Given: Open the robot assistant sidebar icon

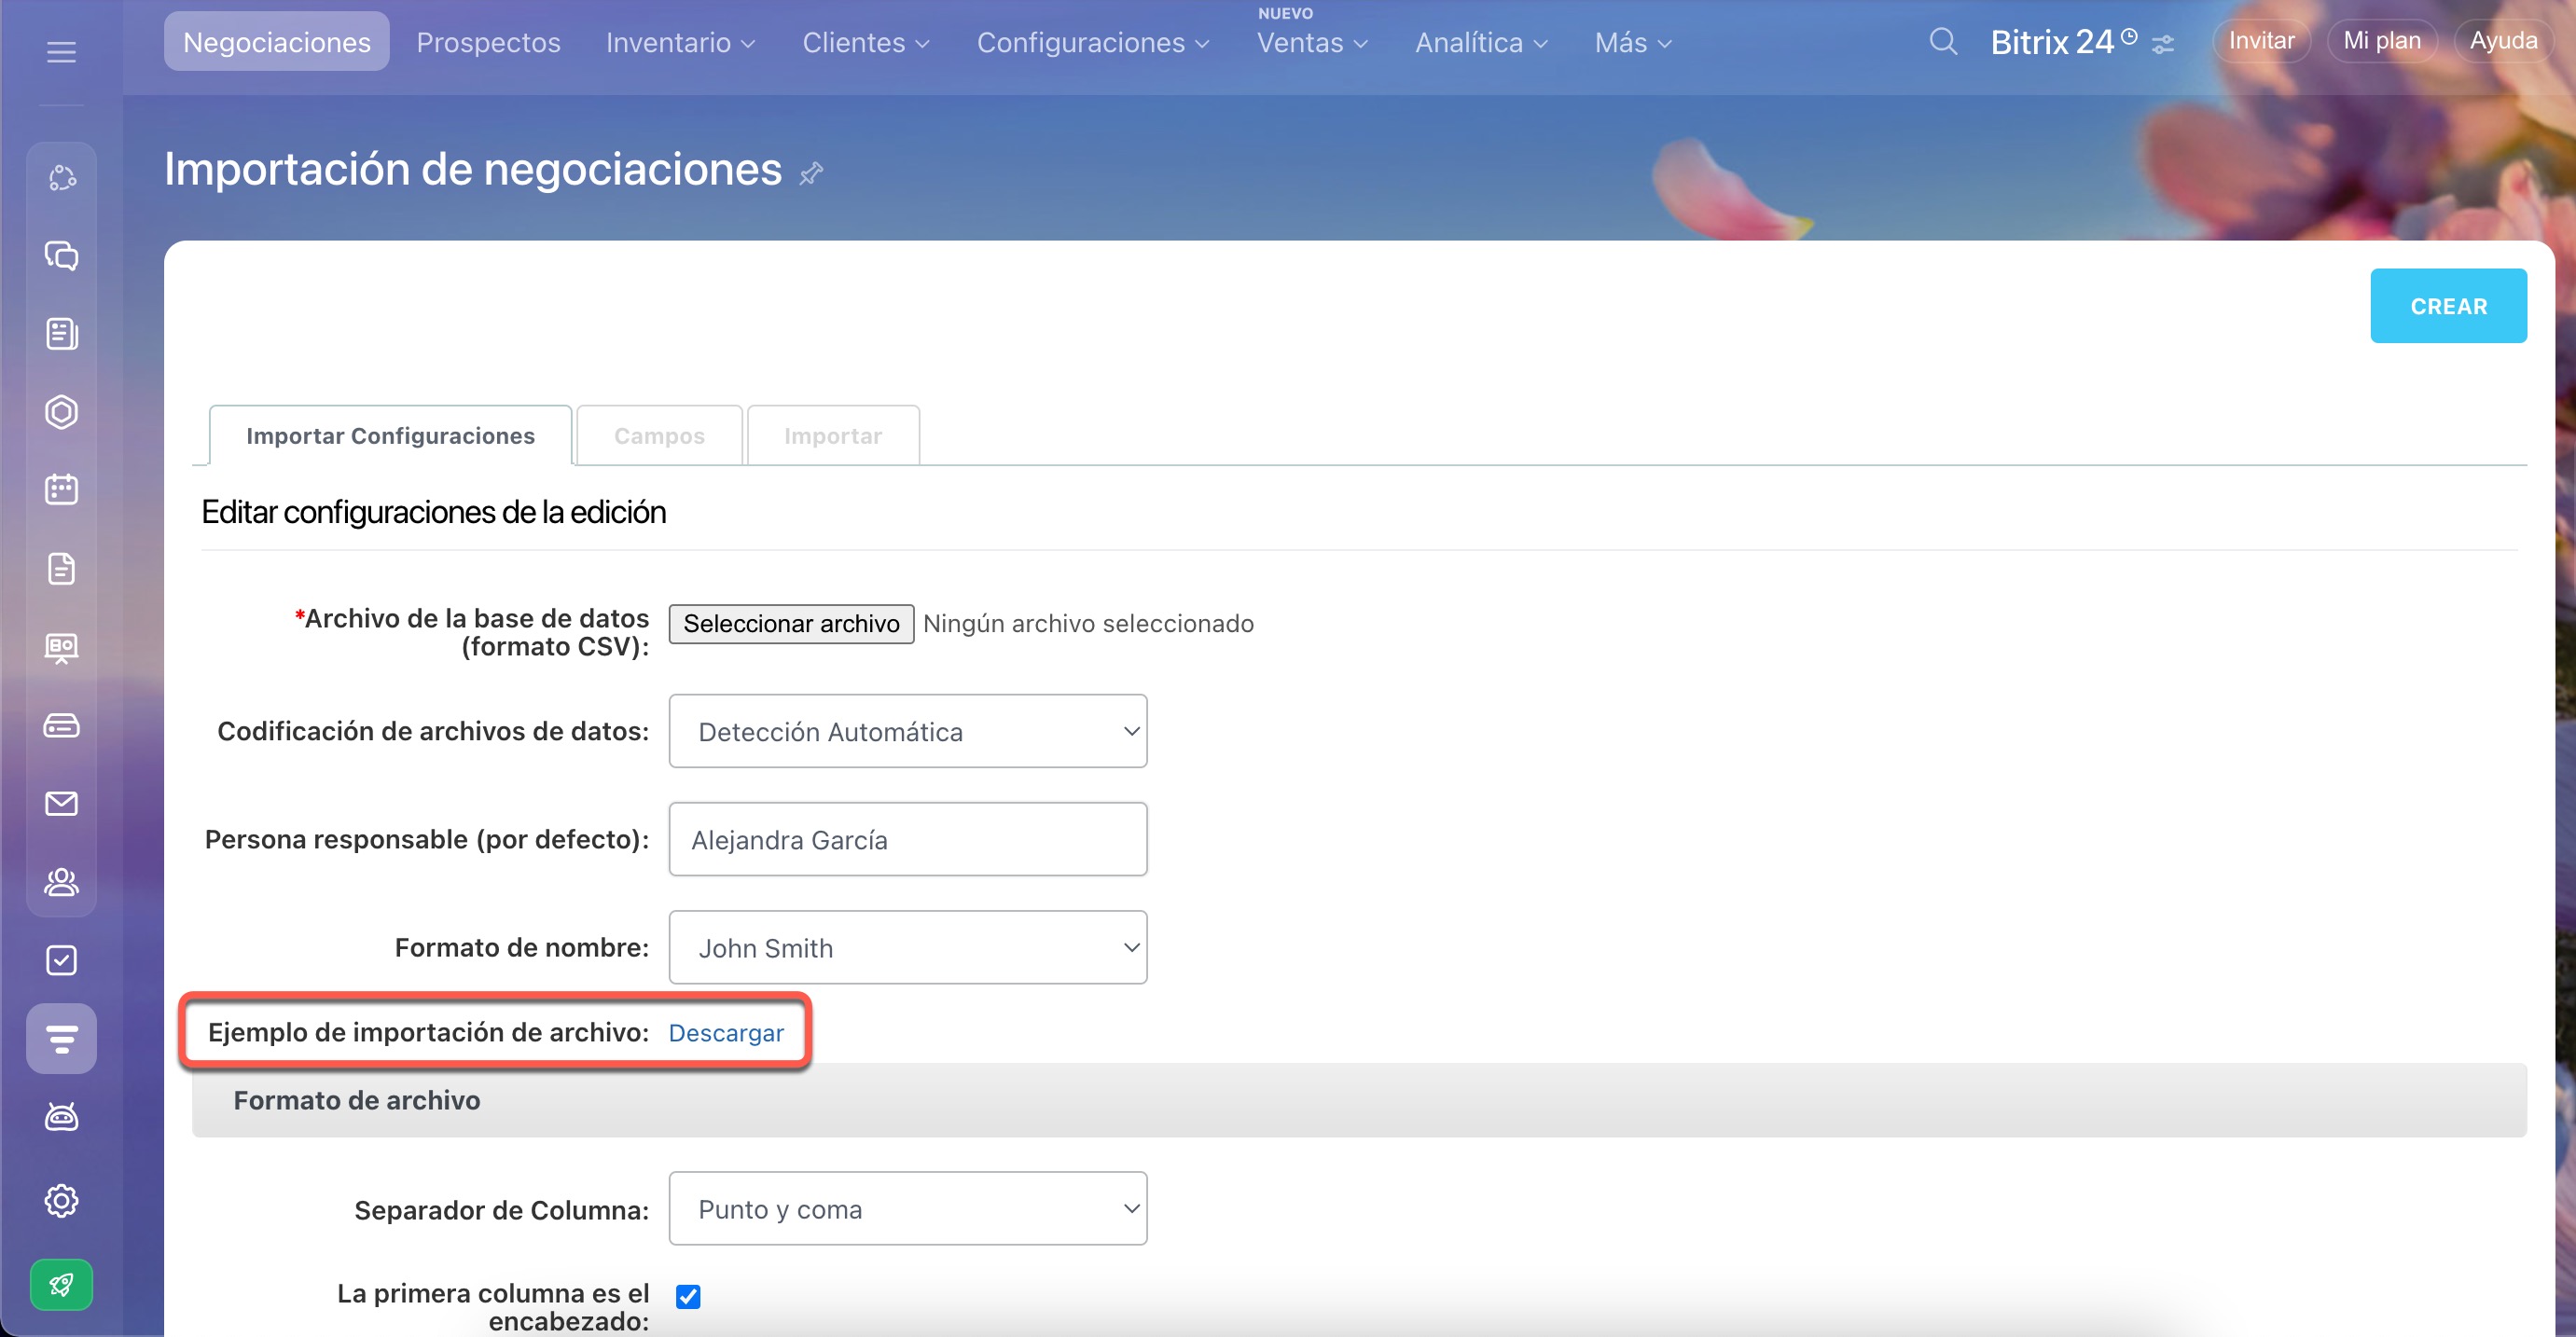Looking at the screenshot, I should pos(61,1116).
